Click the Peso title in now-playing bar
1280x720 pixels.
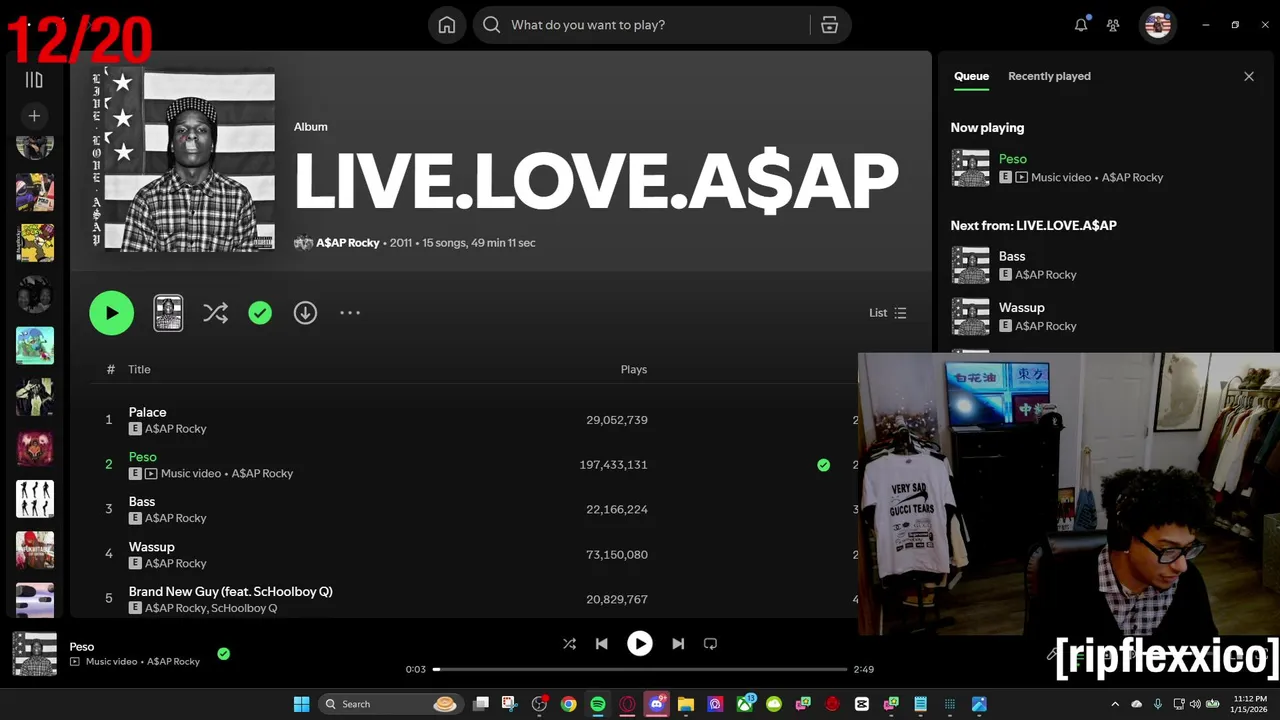[x=82, y=647]
